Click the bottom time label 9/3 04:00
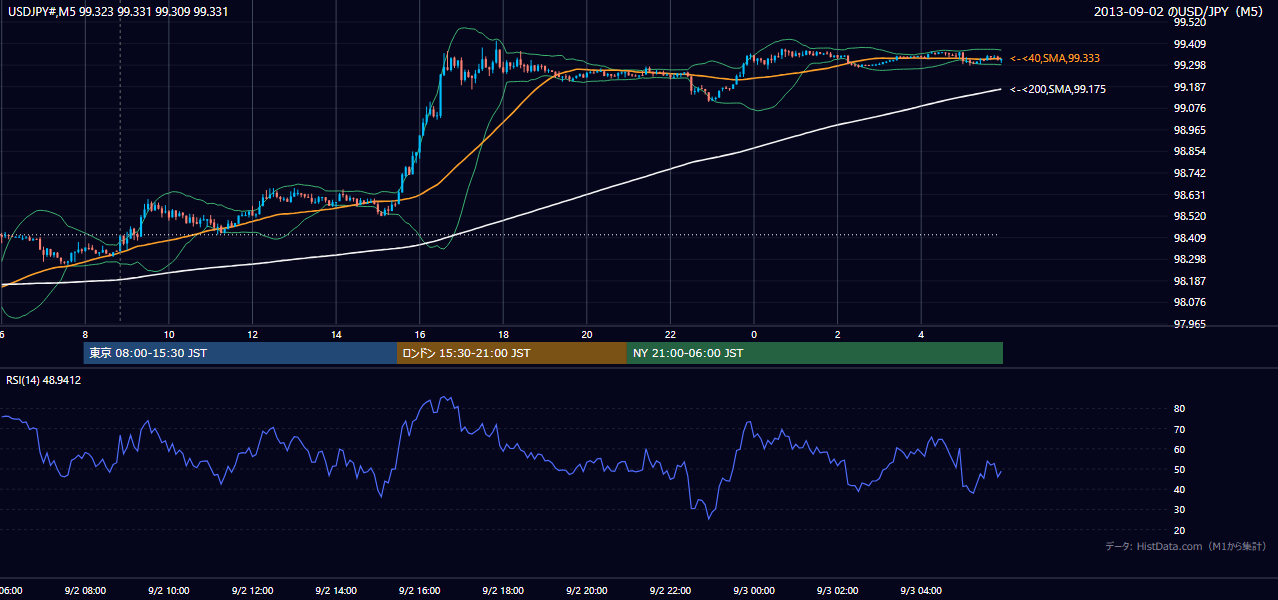The image size is (1278, 600). tap(920, 590)
